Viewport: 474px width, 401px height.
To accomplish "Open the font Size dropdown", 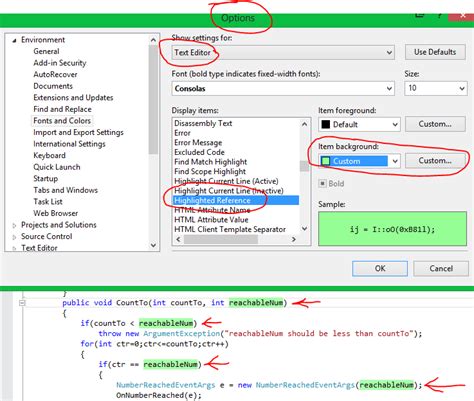I will 436,88.
